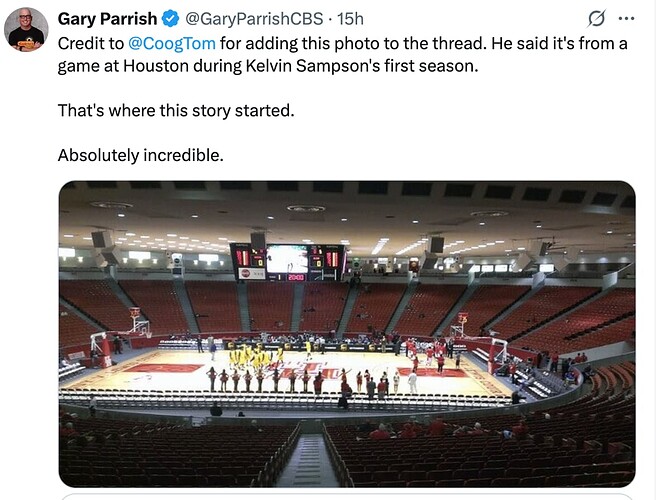The image size is (663, 500).
Task: Click the center stairway aisle in the photo
Action: (311, 459)
